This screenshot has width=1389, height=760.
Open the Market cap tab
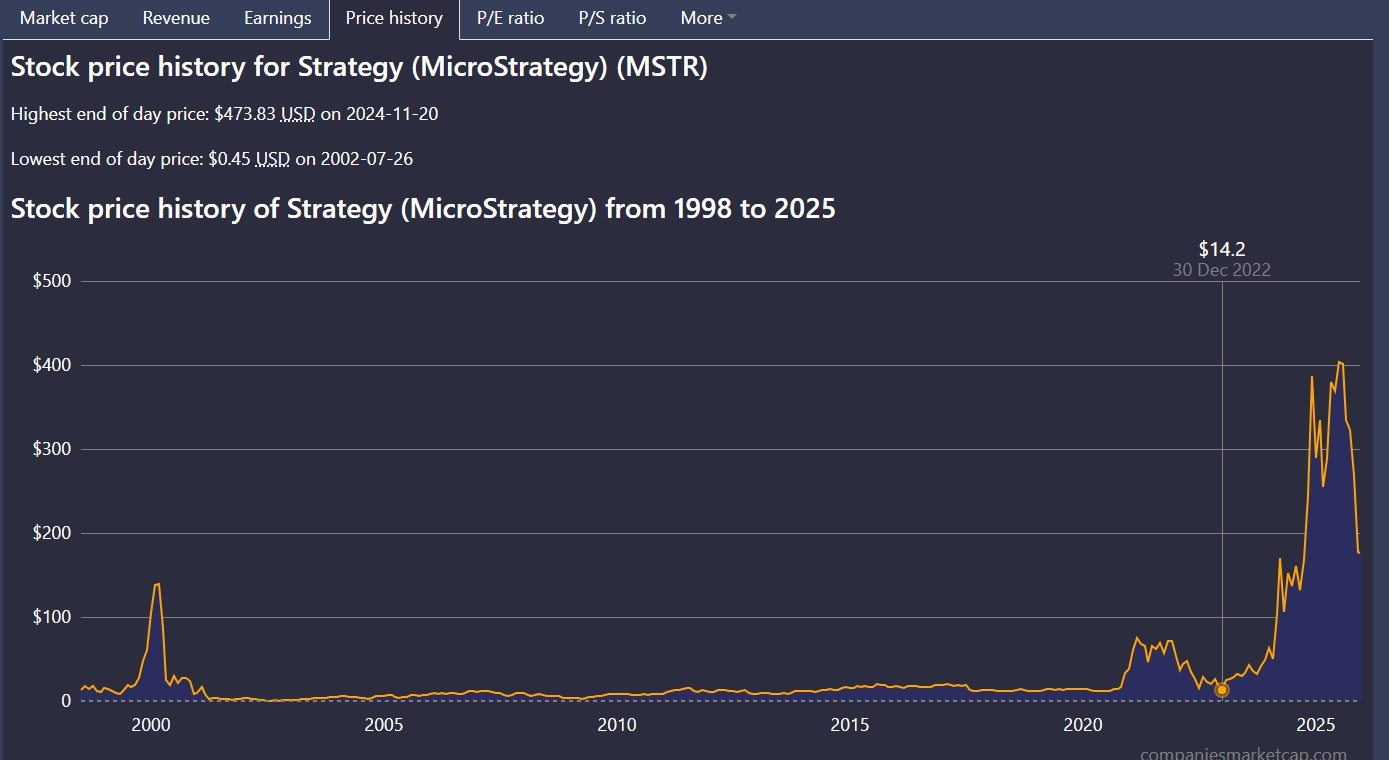(64, 18)
